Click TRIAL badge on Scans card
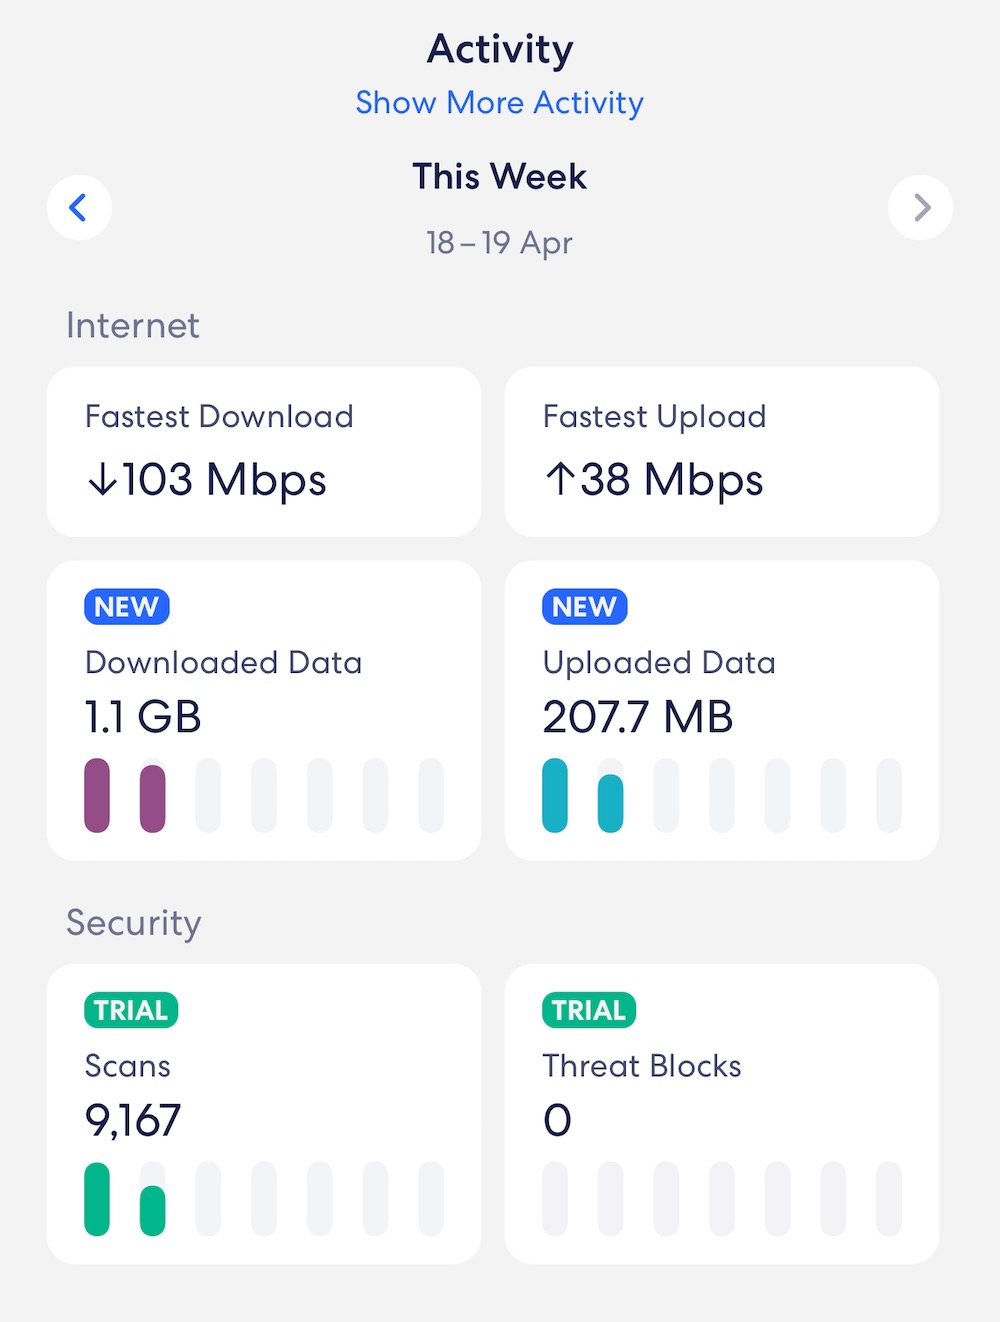This screenshot has height=1322, width=1000. [131, 1010]
